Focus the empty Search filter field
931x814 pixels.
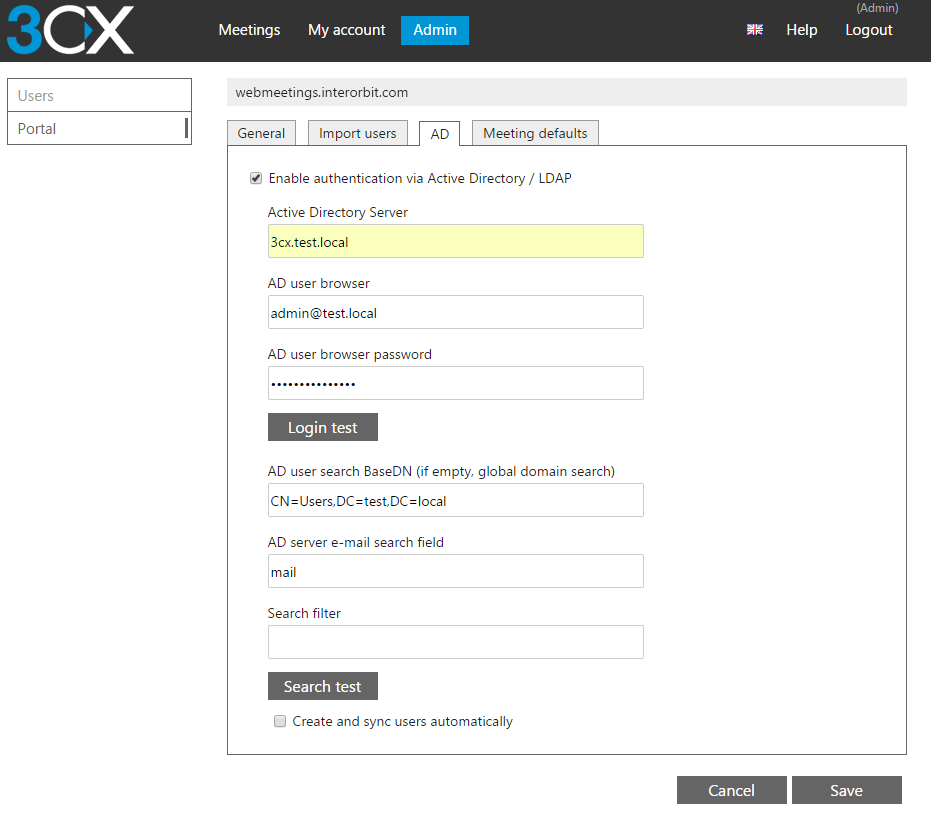tap(455, 642)
